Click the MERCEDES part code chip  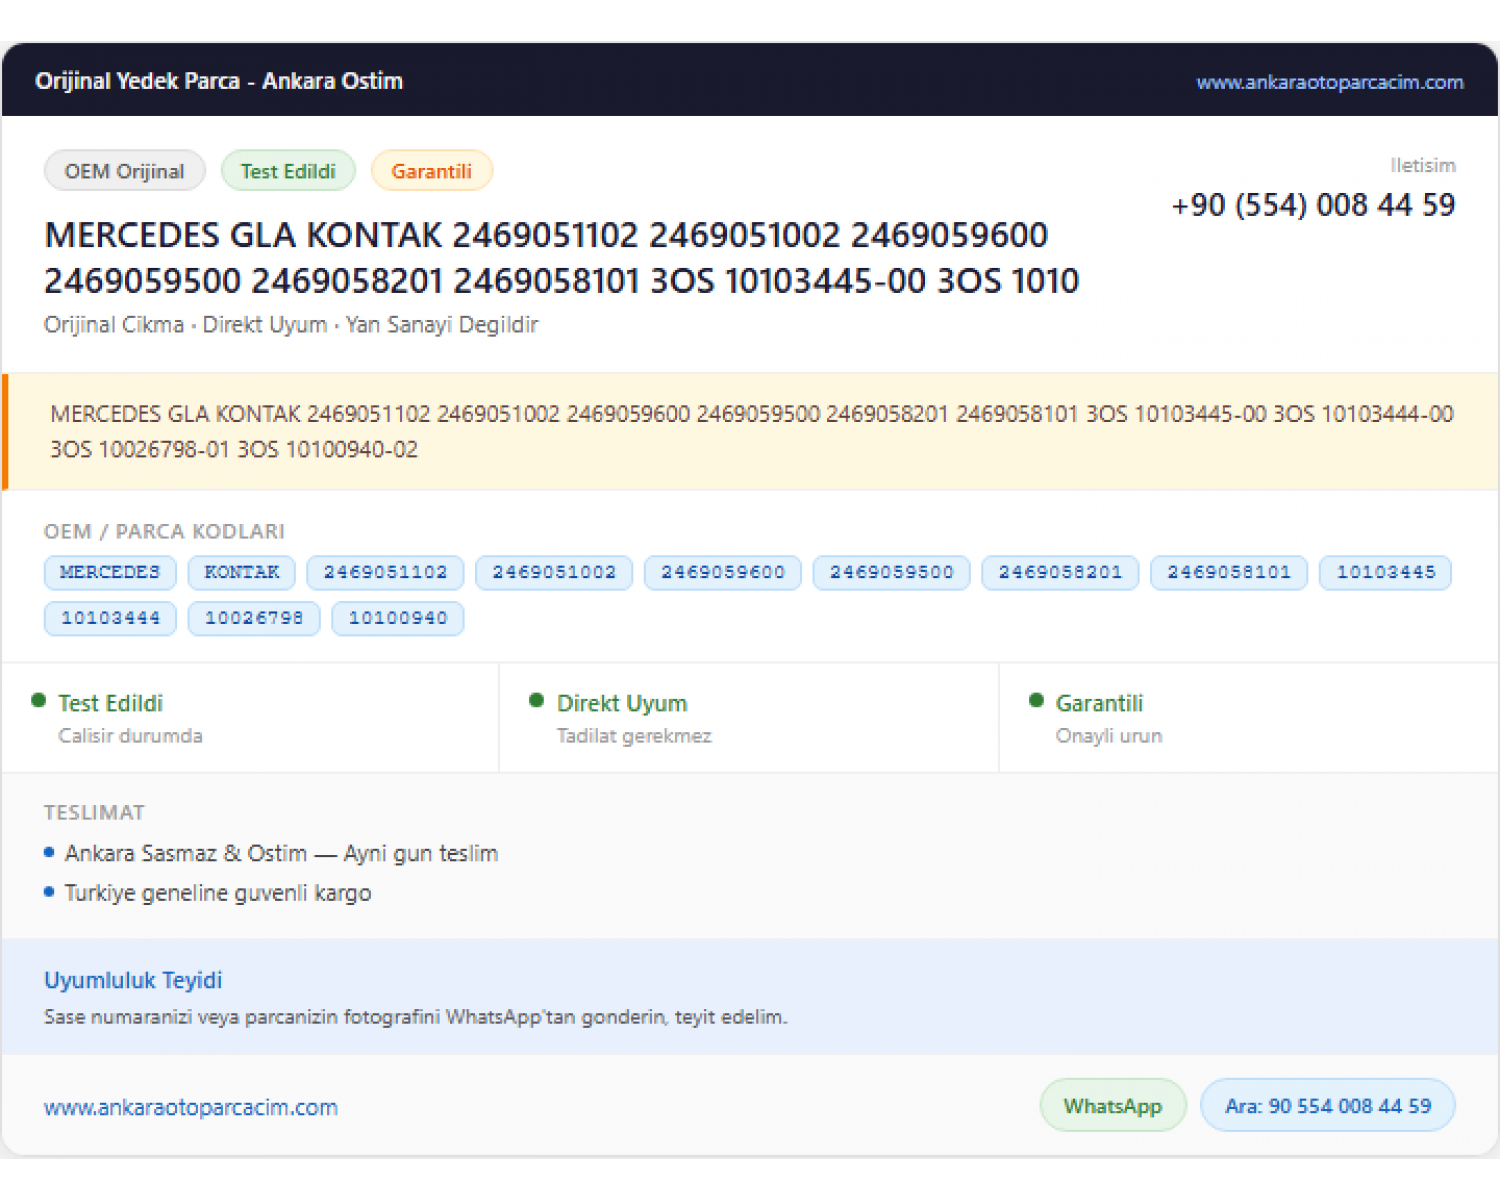pos(110,572)
